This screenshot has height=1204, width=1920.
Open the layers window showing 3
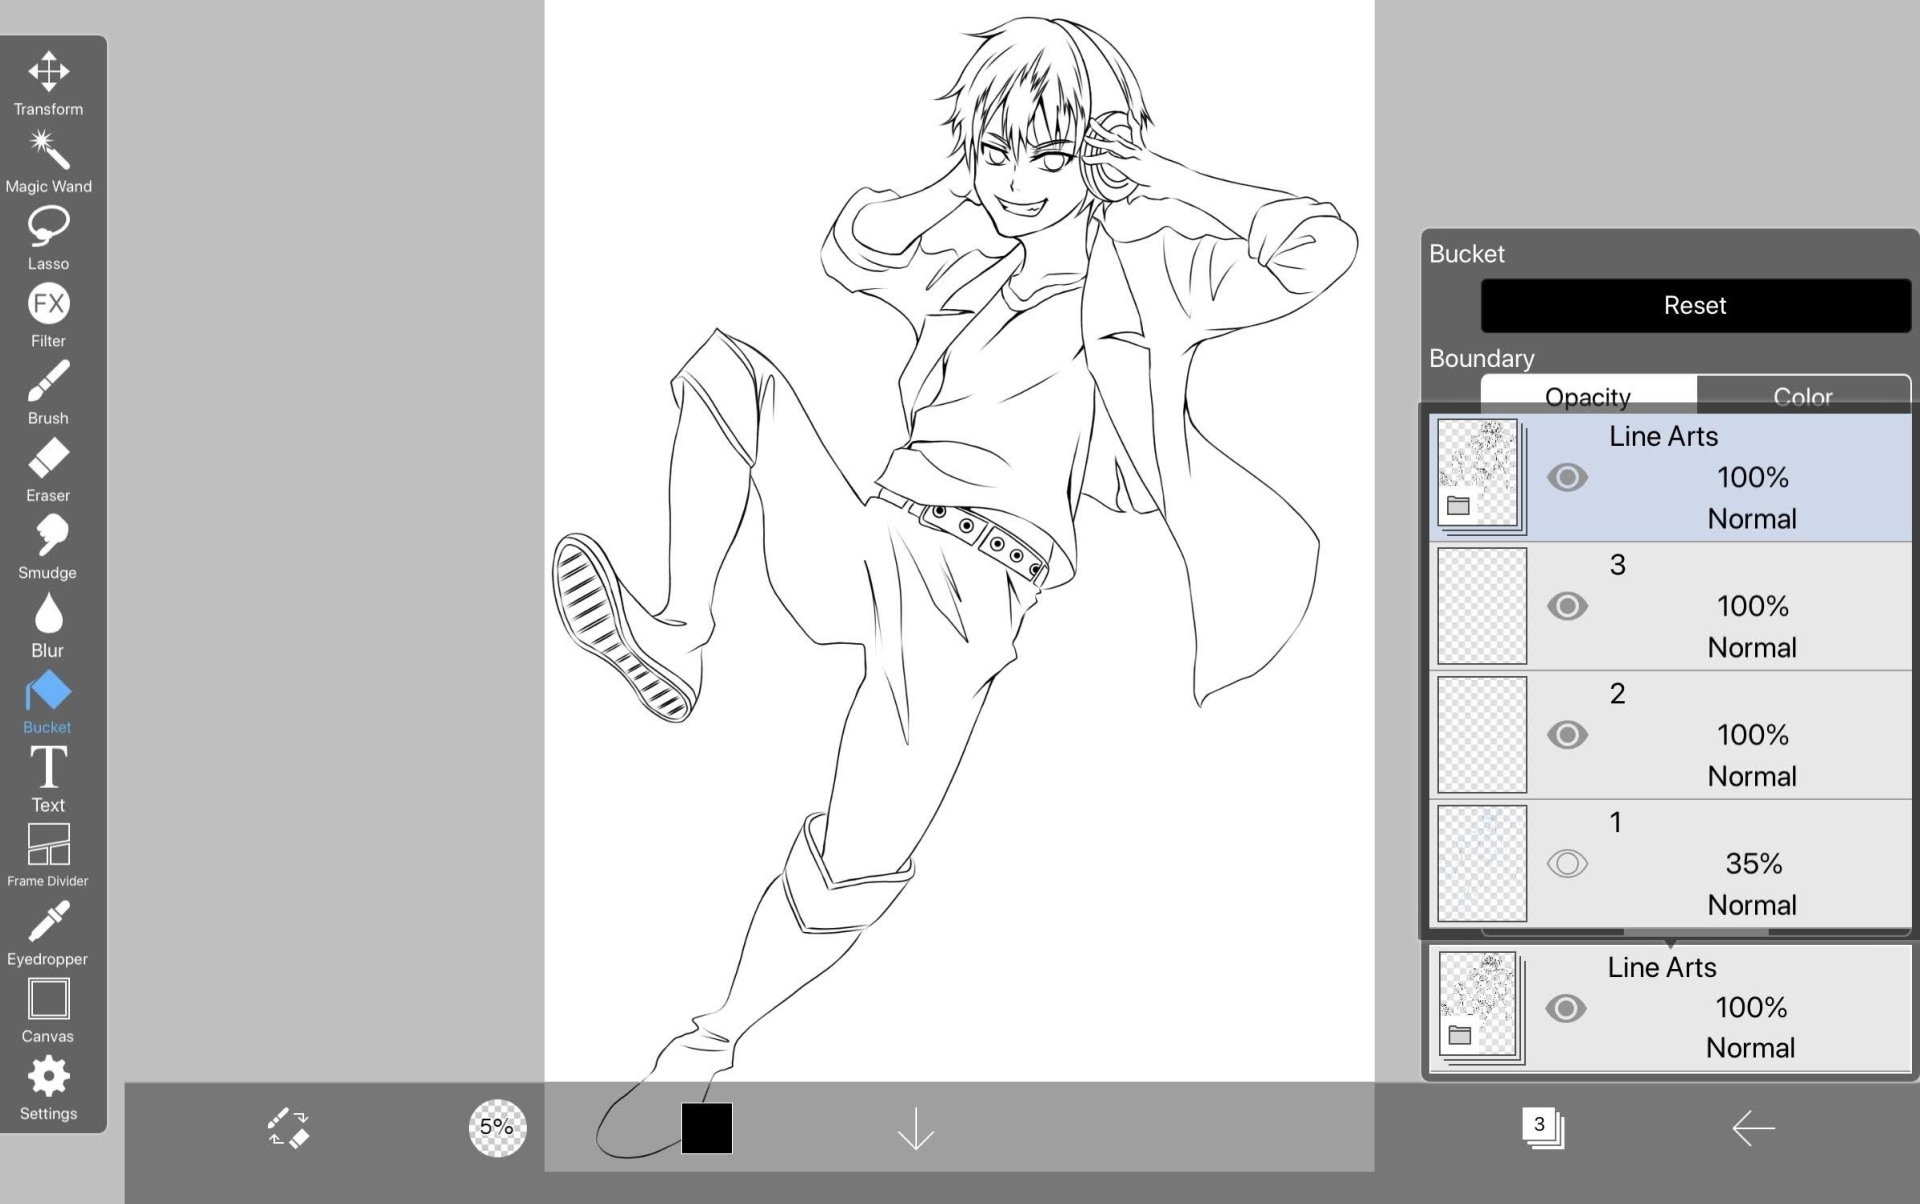point(1542,1127)
